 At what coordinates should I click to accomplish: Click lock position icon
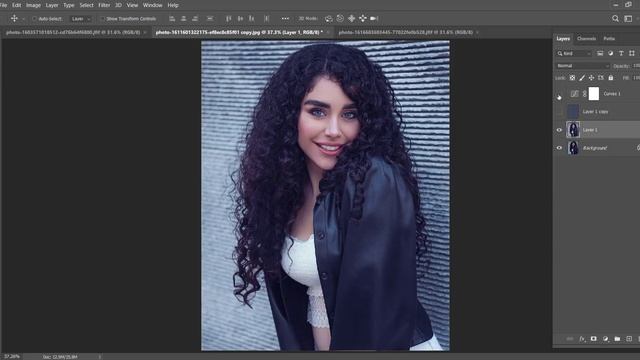tap(591, 78)
